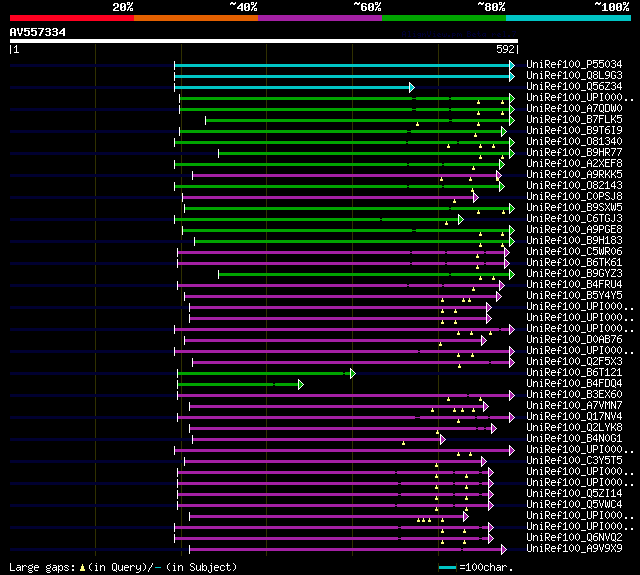Click the green arrowhead on the A7QDW0 row

point(512,109)
